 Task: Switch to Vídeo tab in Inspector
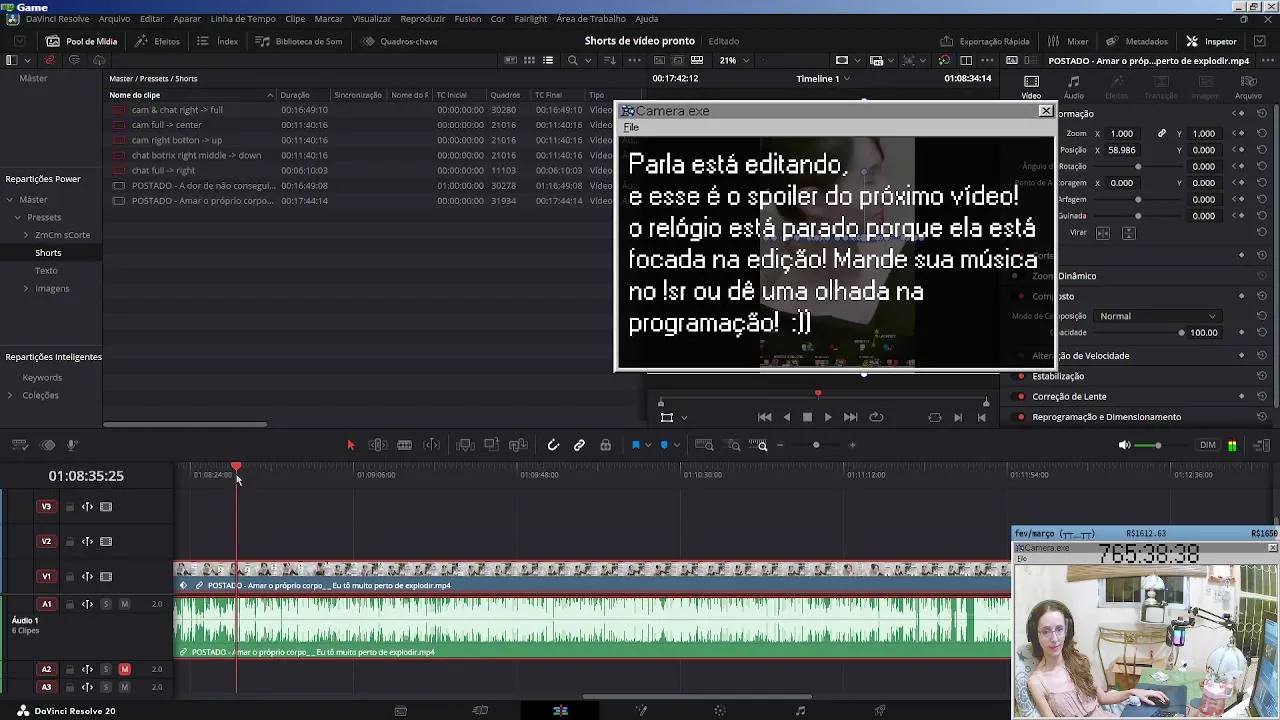click(x=1031, y=87)
